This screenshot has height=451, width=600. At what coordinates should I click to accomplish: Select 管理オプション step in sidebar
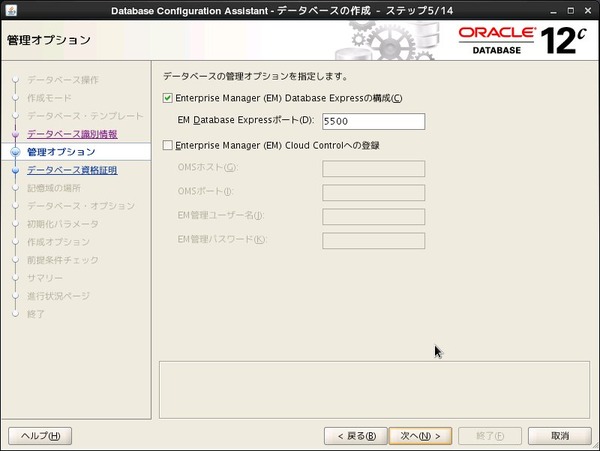61,152
